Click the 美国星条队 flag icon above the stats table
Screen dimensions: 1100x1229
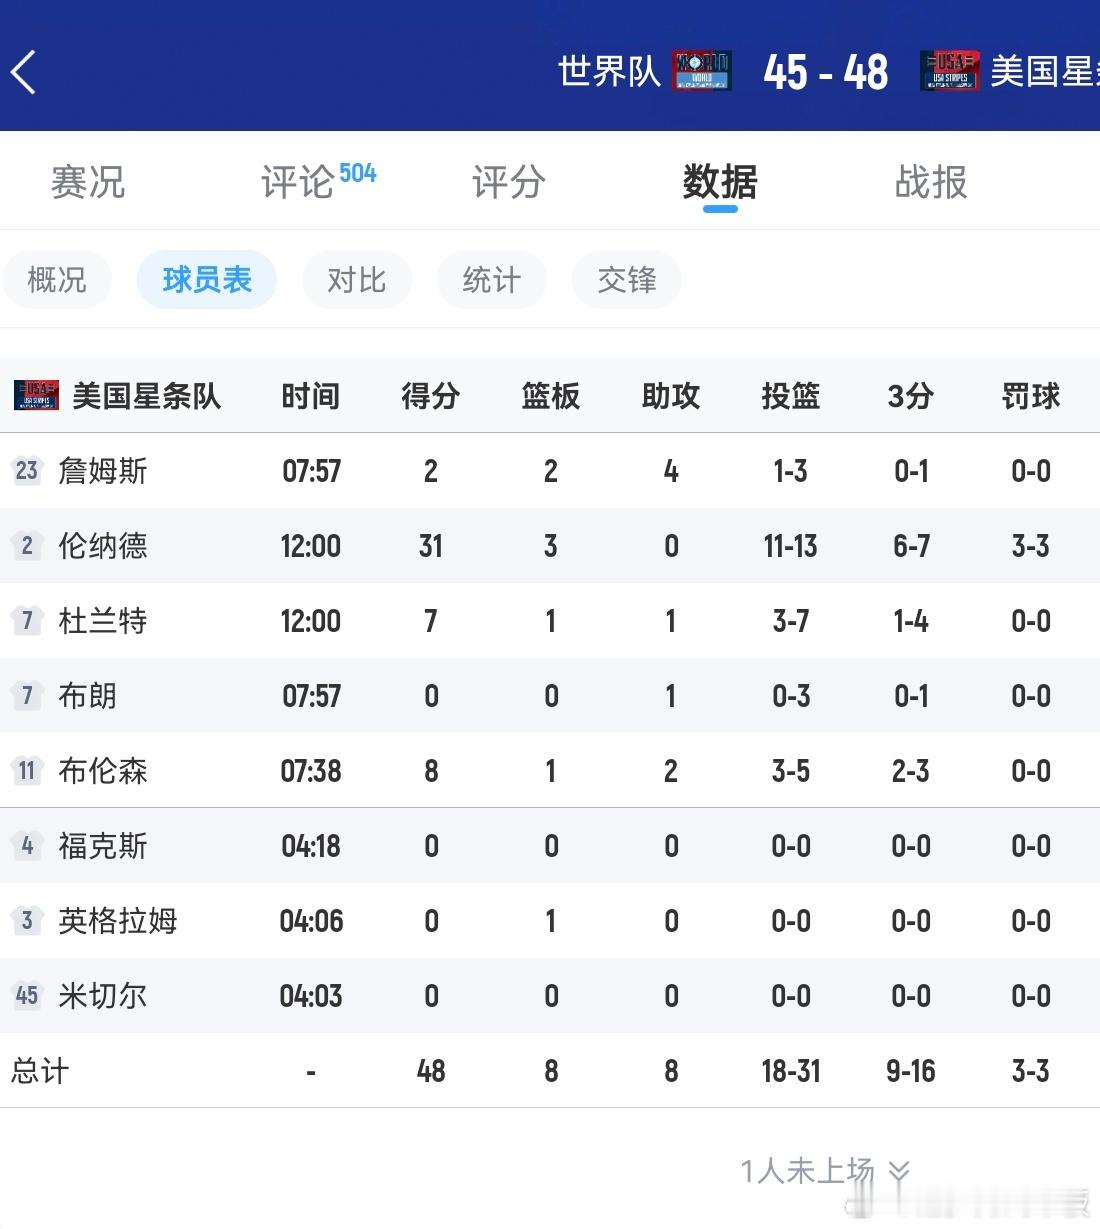pyautogui.click(x=32, y=393)
